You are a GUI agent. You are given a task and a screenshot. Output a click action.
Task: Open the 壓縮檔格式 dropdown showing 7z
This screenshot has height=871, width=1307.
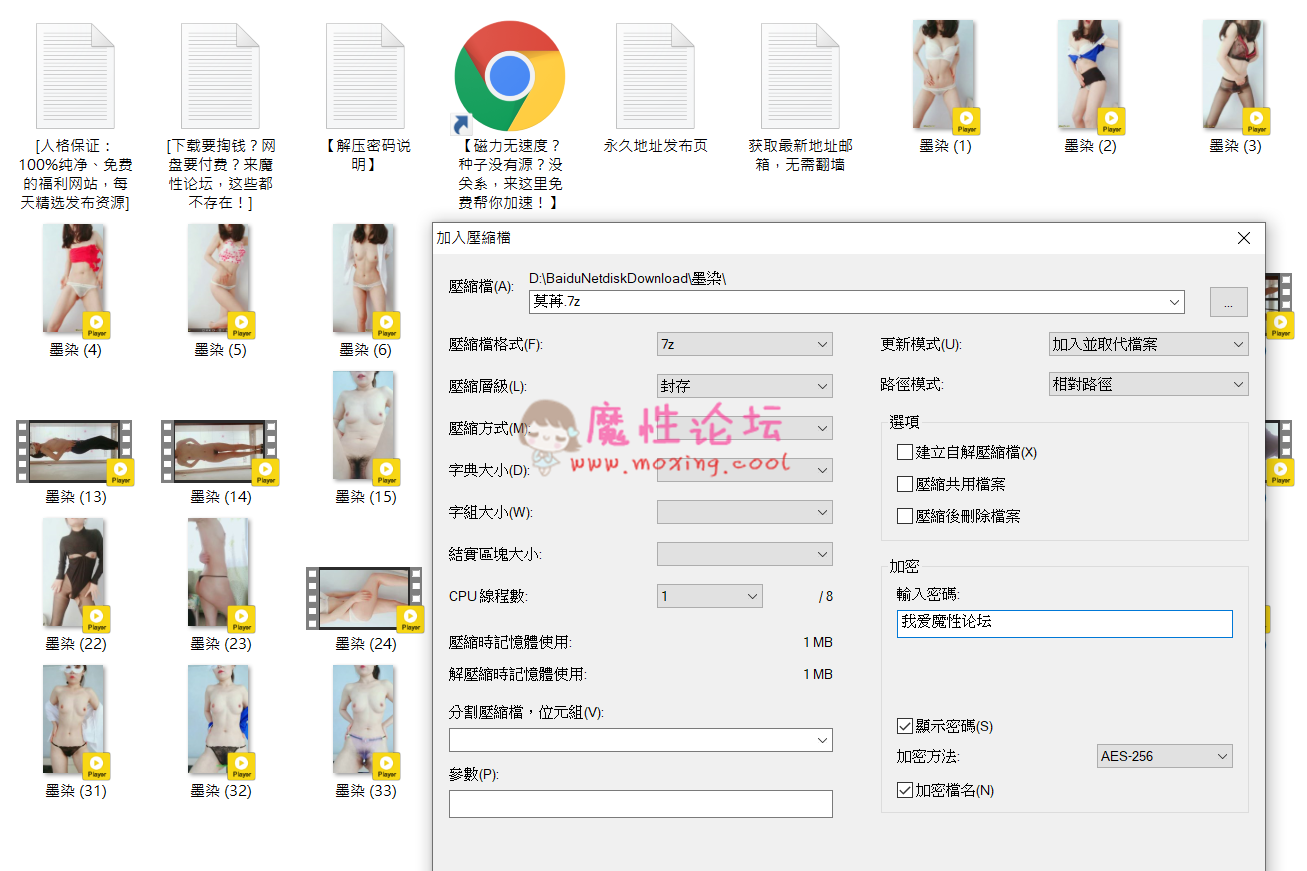745,344
